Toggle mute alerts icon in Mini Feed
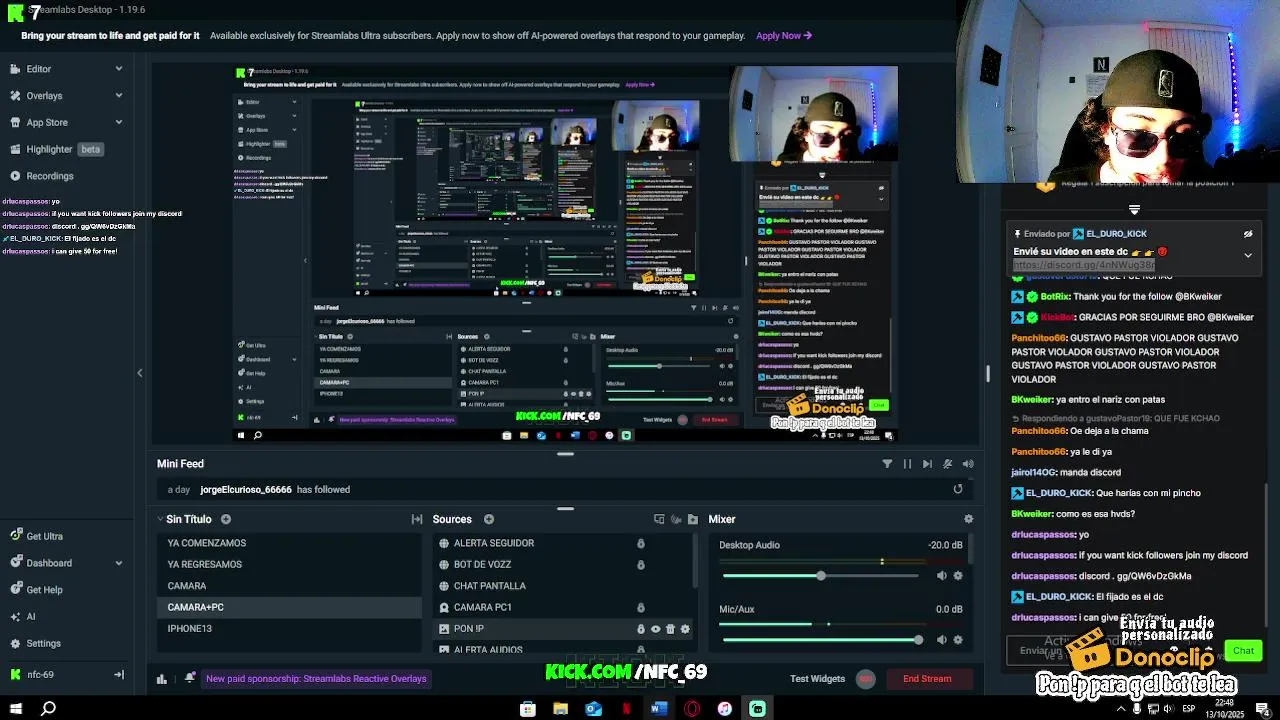The image size is (1280, 720). [x=947, y=464]
